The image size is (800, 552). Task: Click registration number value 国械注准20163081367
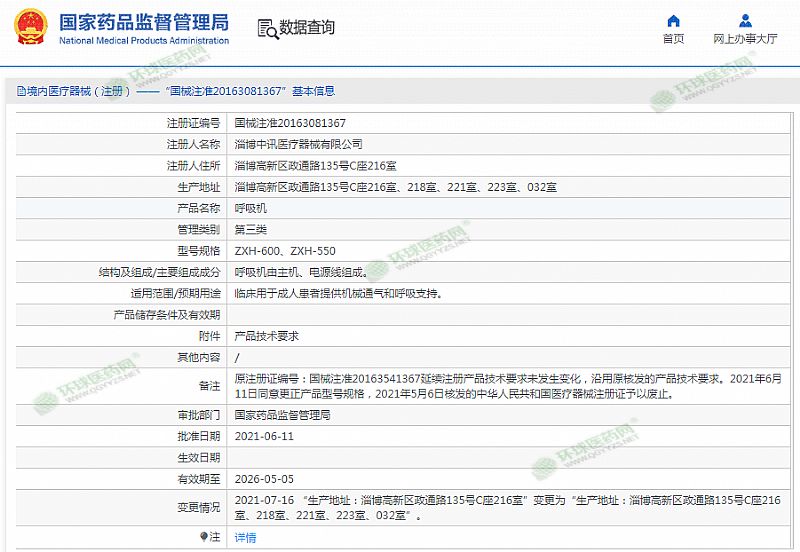(289, 123)
